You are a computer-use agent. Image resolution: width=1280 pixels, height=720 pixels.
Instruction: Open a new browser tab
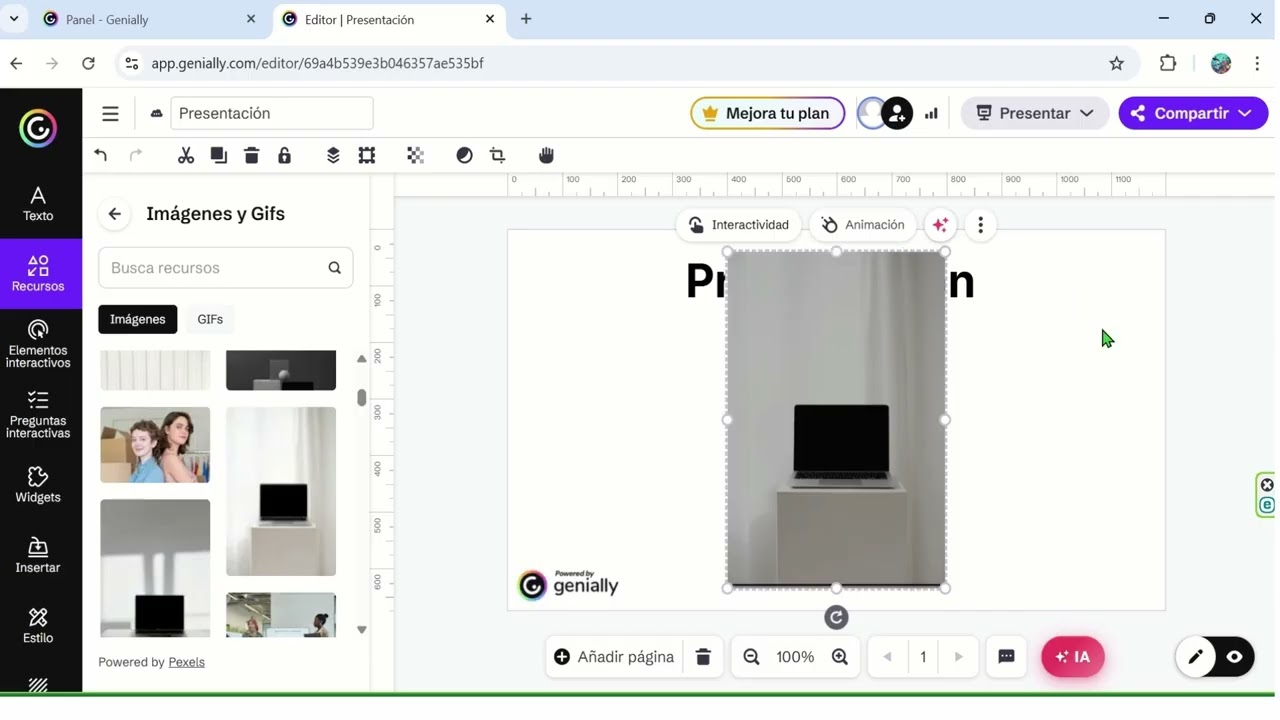coord(526,19)
